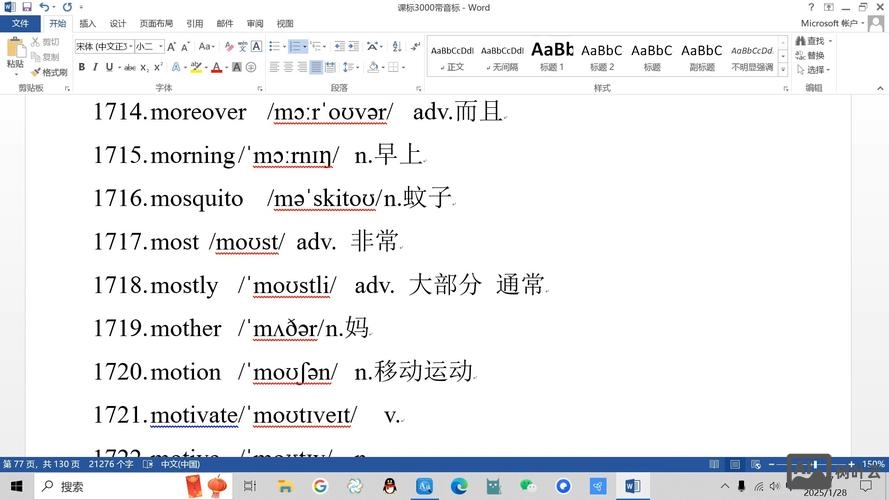Switch to the 设计 ribbon tab
This screenshot has width=889, height=500.
coord(118,23)
